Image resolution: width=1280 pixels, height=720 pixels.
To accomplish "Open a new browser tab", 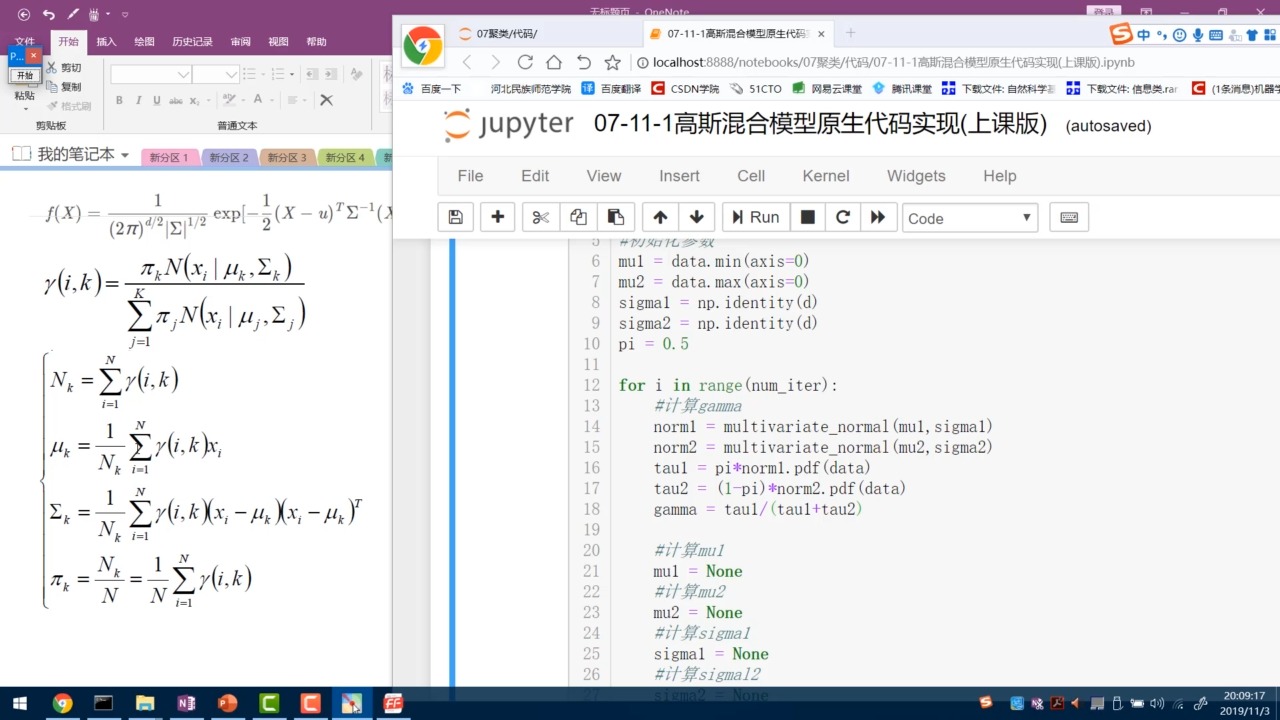I will pos(851,33).
